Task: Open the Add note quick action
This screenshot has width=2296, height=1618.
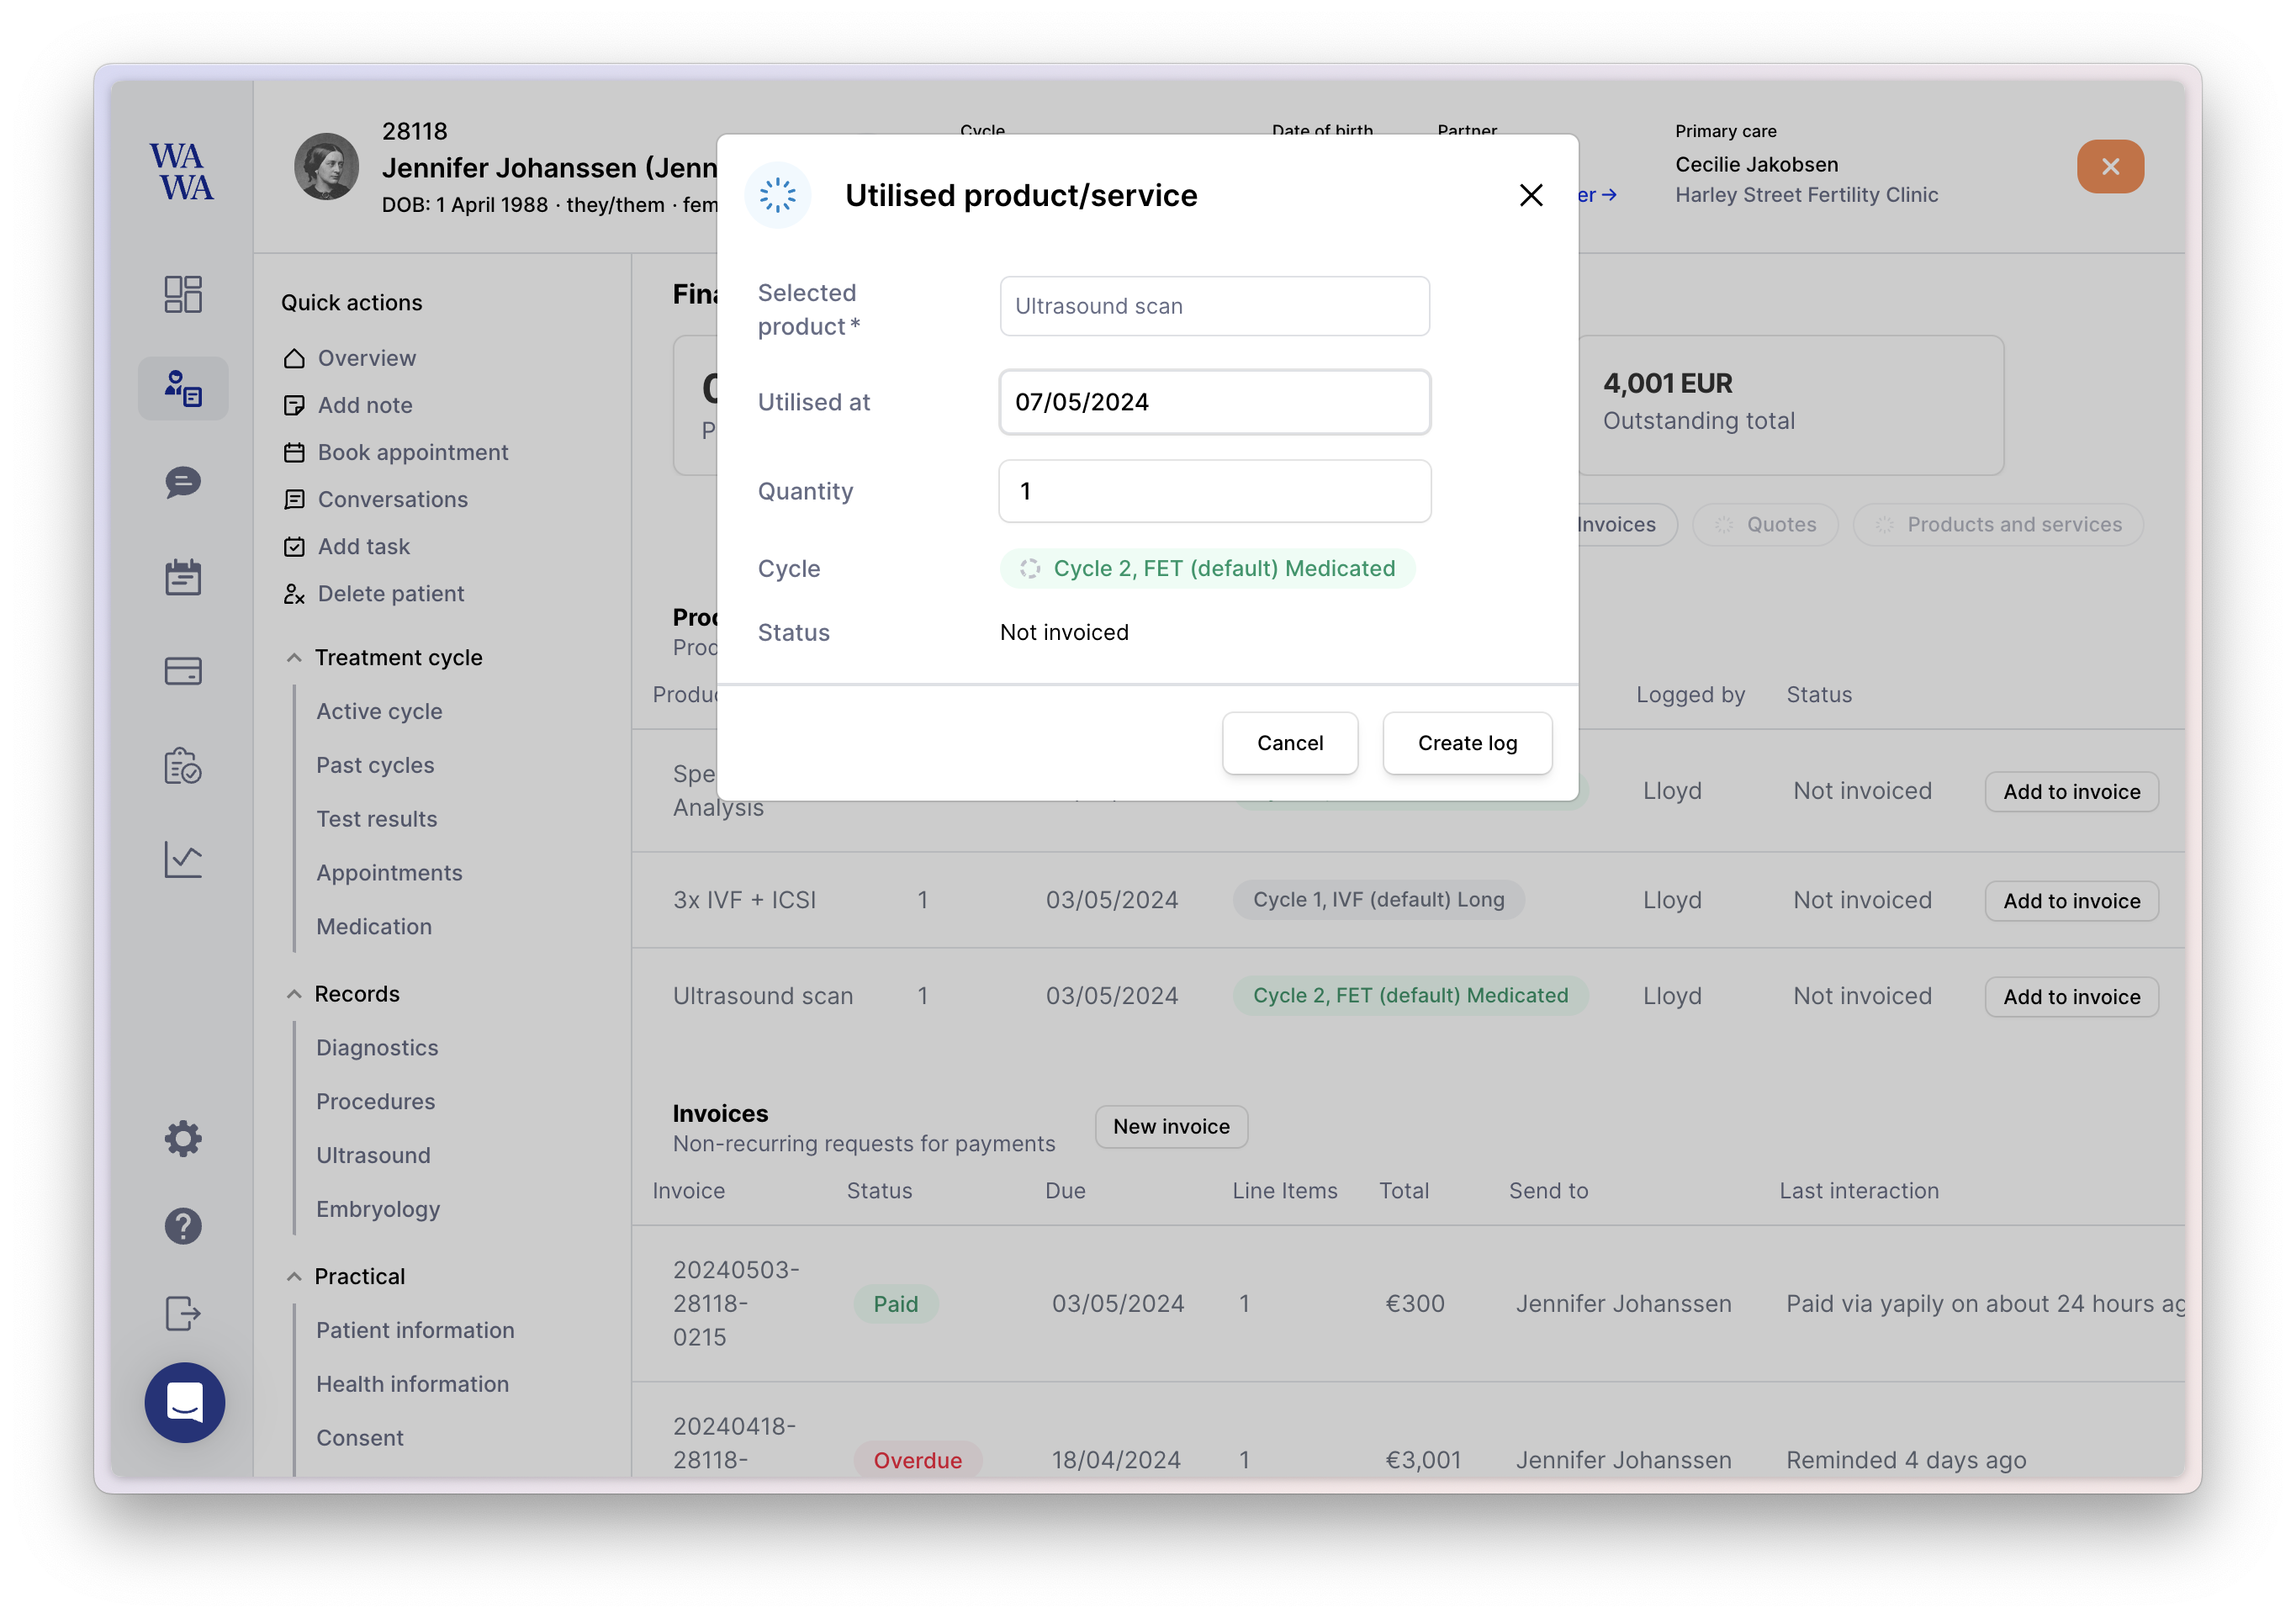Action: [x=364, y=404]
